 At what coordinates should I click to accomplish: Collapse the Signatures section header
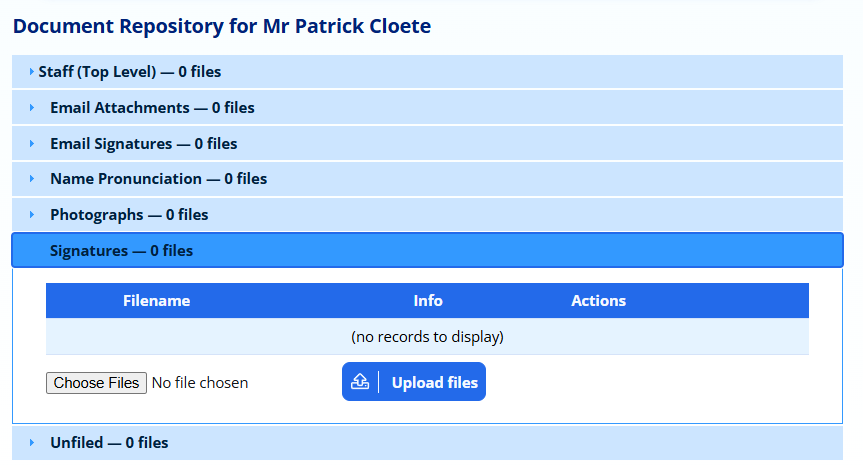point(121,251)
